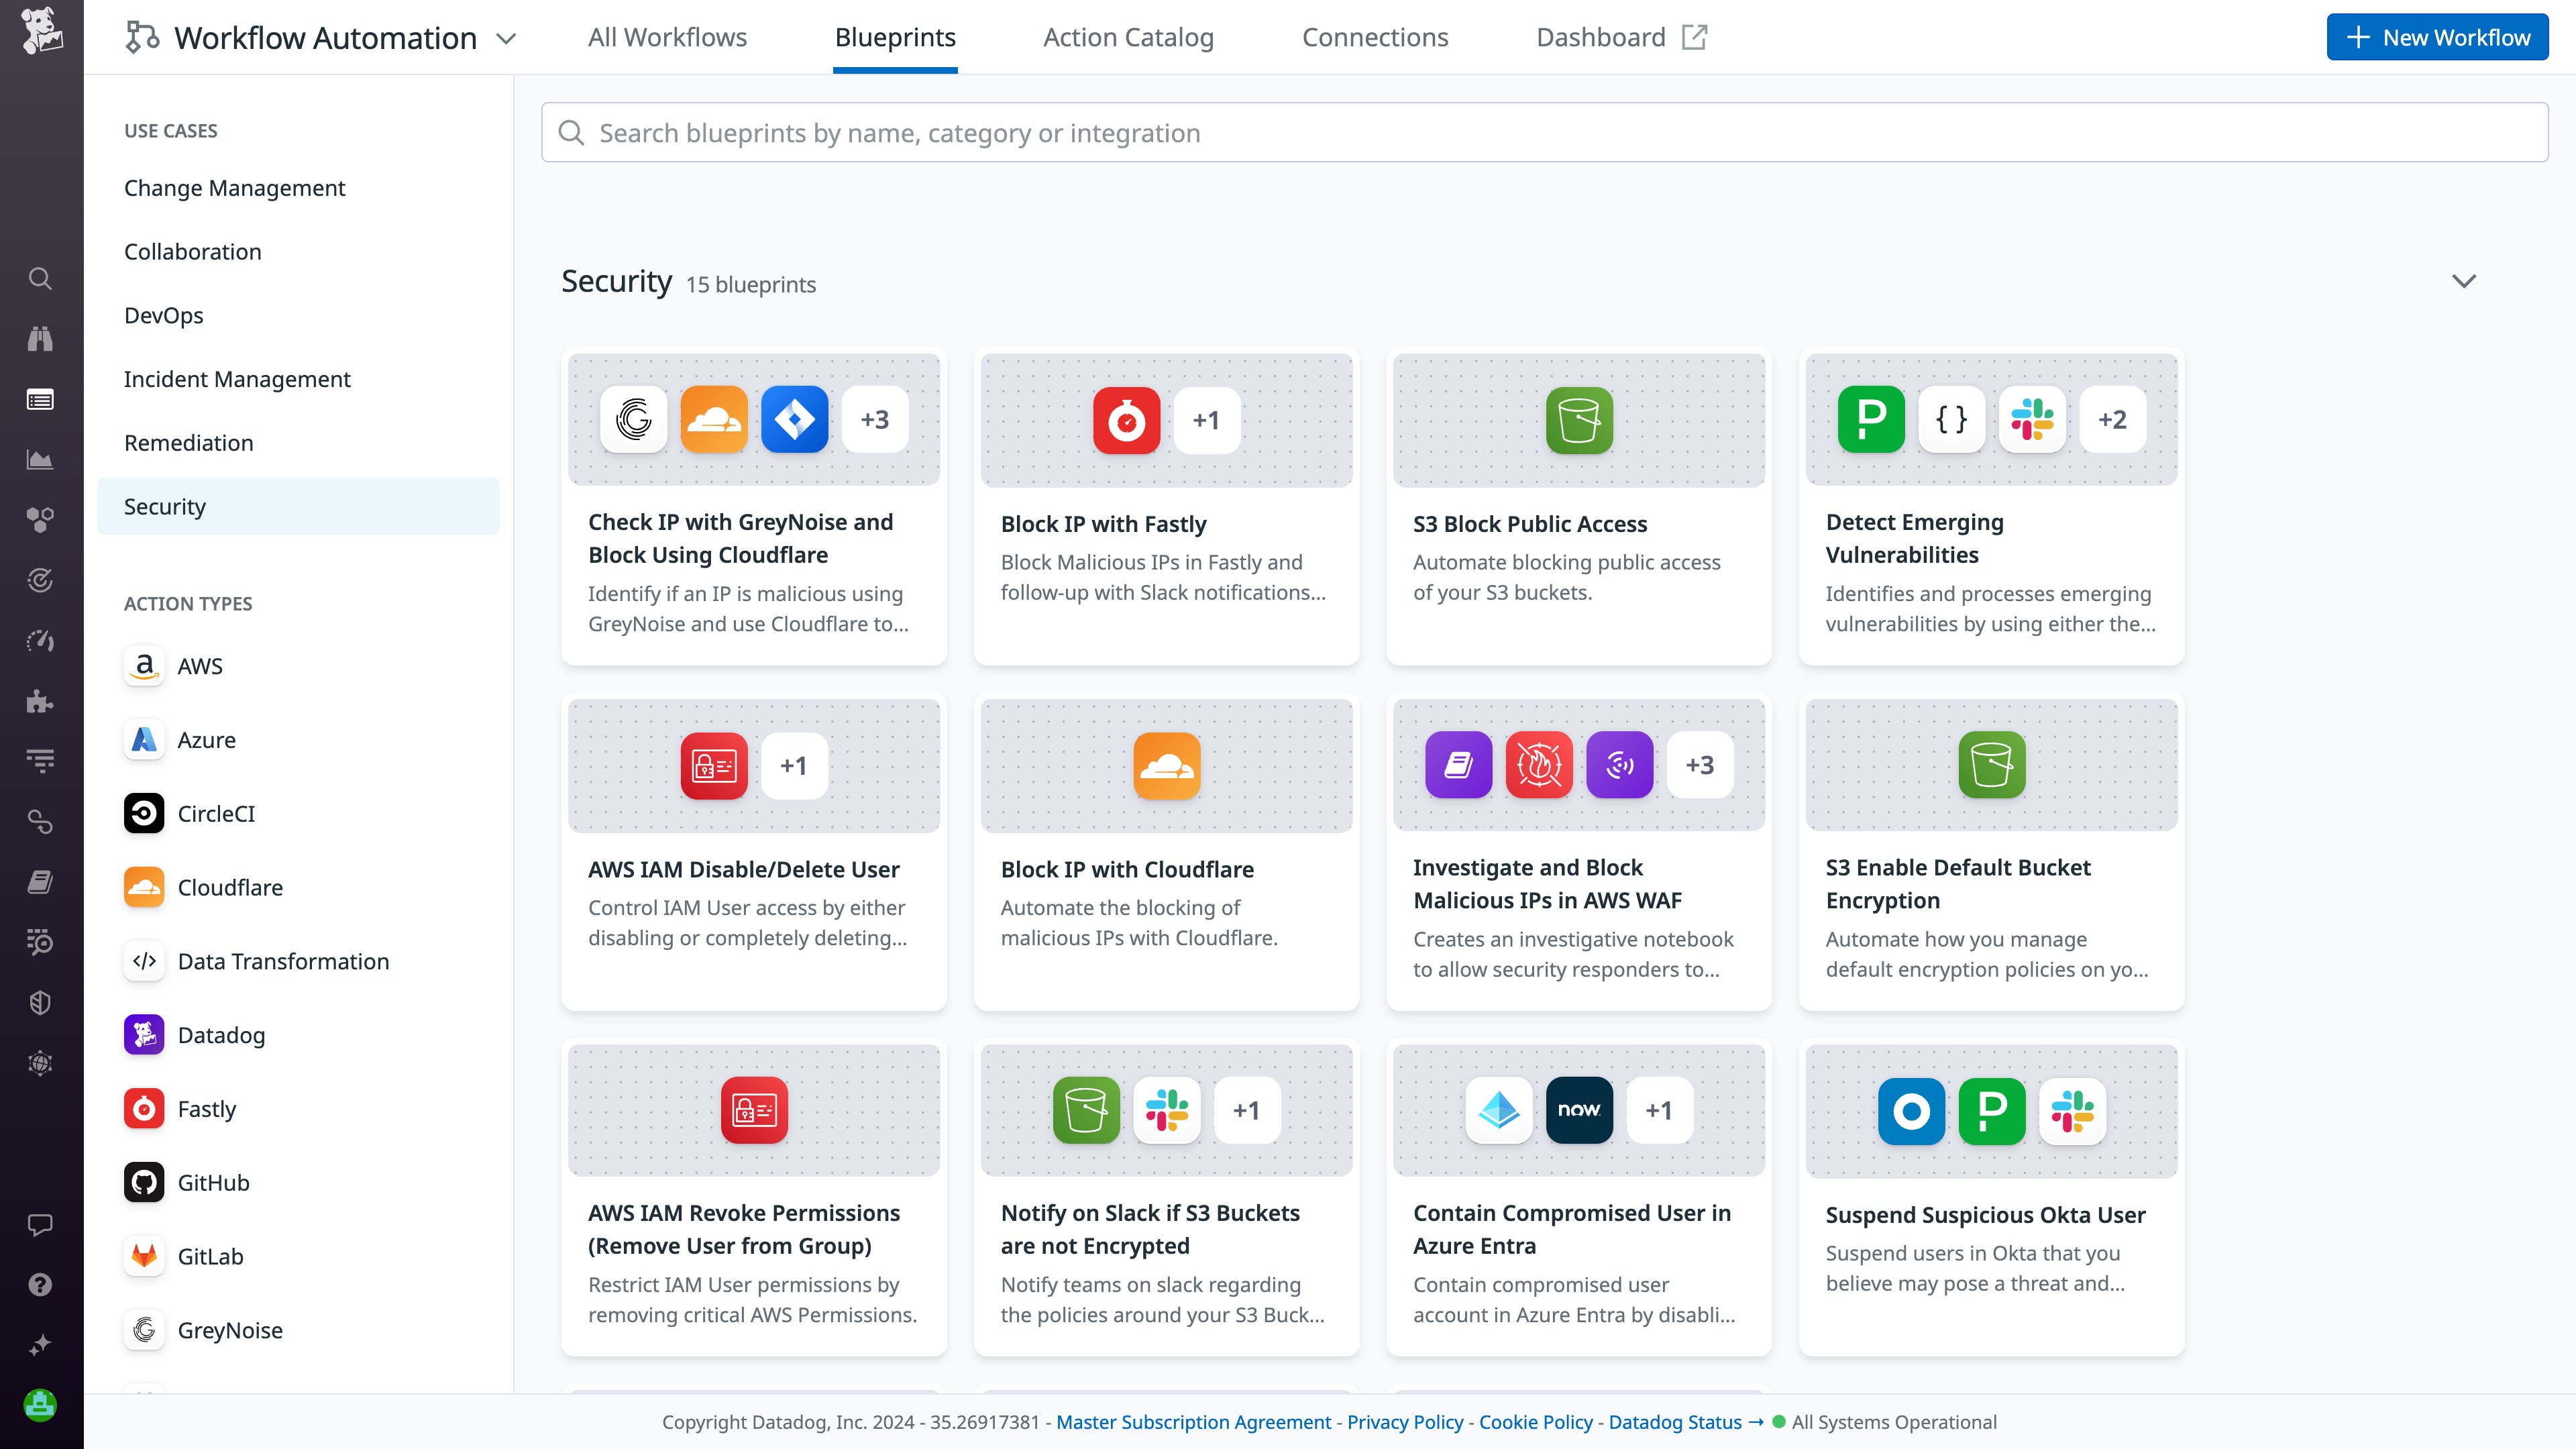2576x1449 pixels.
Task: Select the Security use case in the sidebar
Action: click(x=164, y=506)
